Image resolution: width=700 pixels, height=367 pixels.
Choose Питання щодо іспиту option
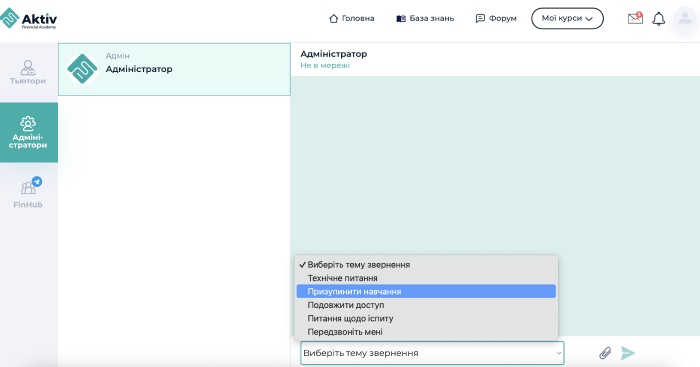[x=426, y=318]
